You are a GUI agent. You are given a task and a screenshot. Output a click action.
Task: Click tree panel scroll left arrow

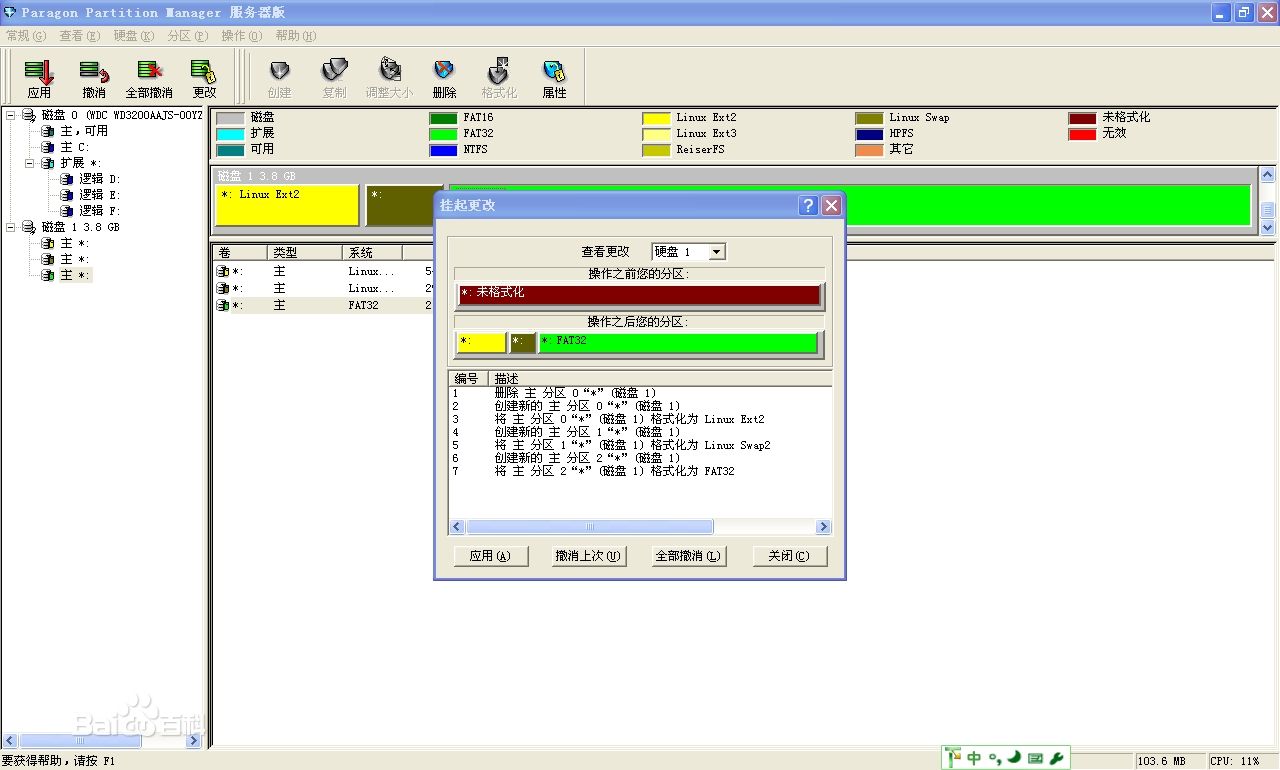click(x=9, y=741)
